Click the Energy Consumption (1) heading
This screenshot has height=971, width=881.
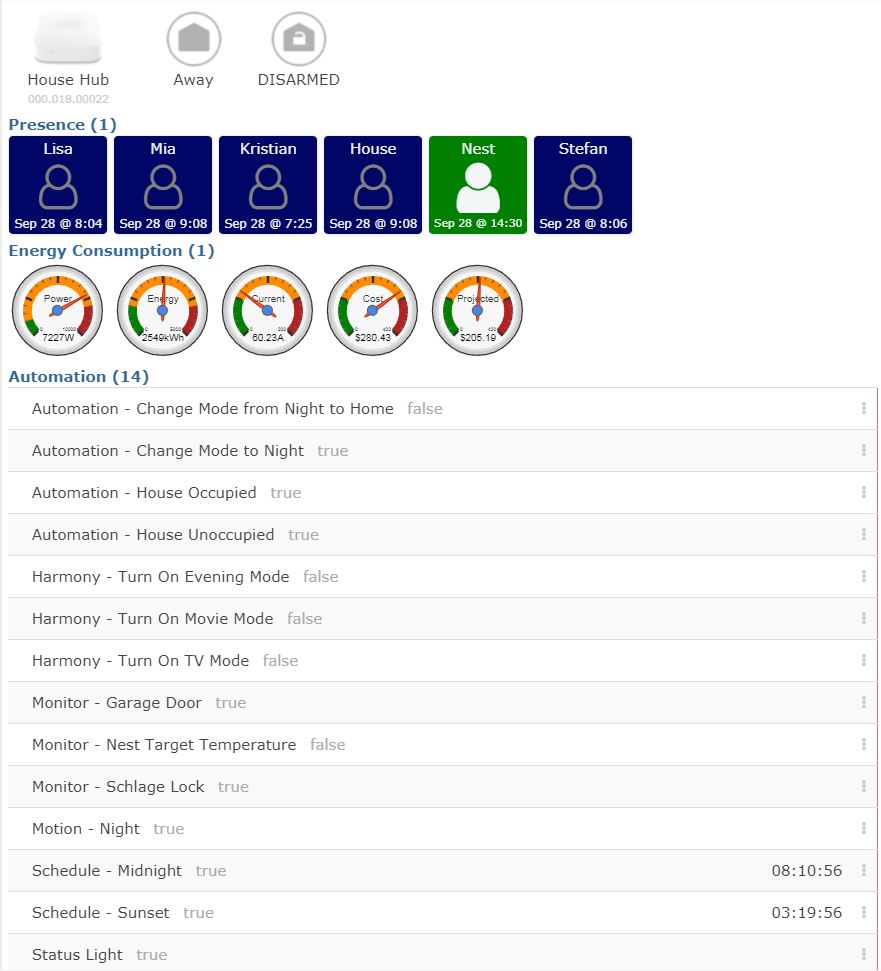click(111, 250)
